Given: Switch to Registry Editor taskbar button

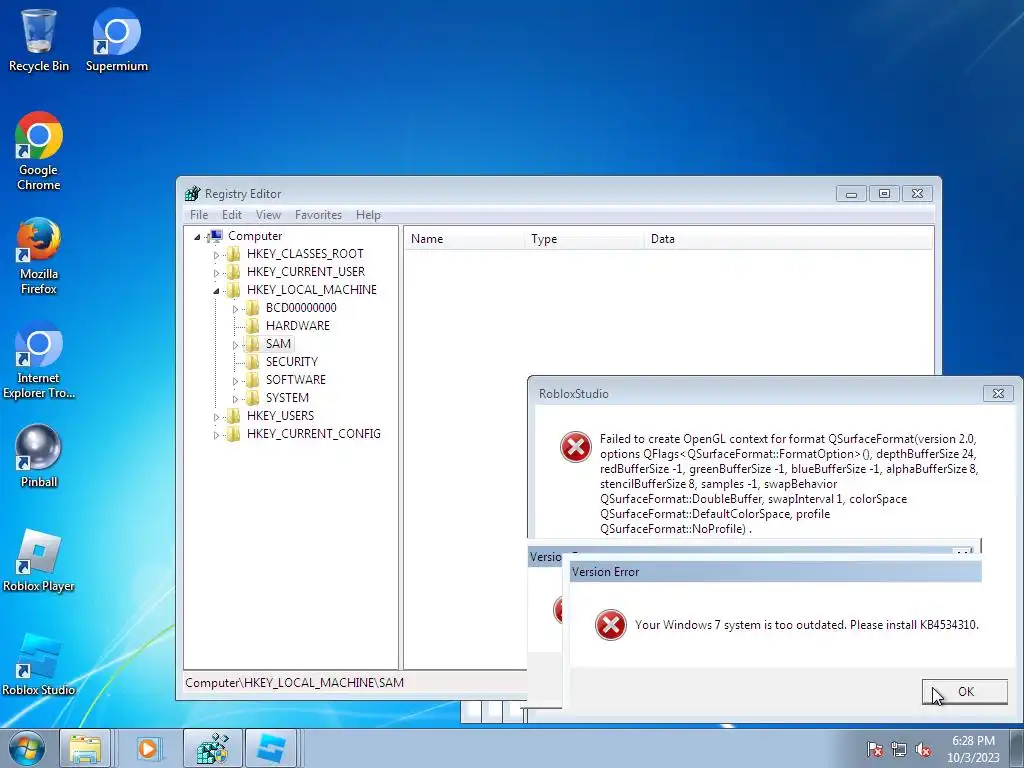Looking at the screenshot, I should tap(213, 748).
